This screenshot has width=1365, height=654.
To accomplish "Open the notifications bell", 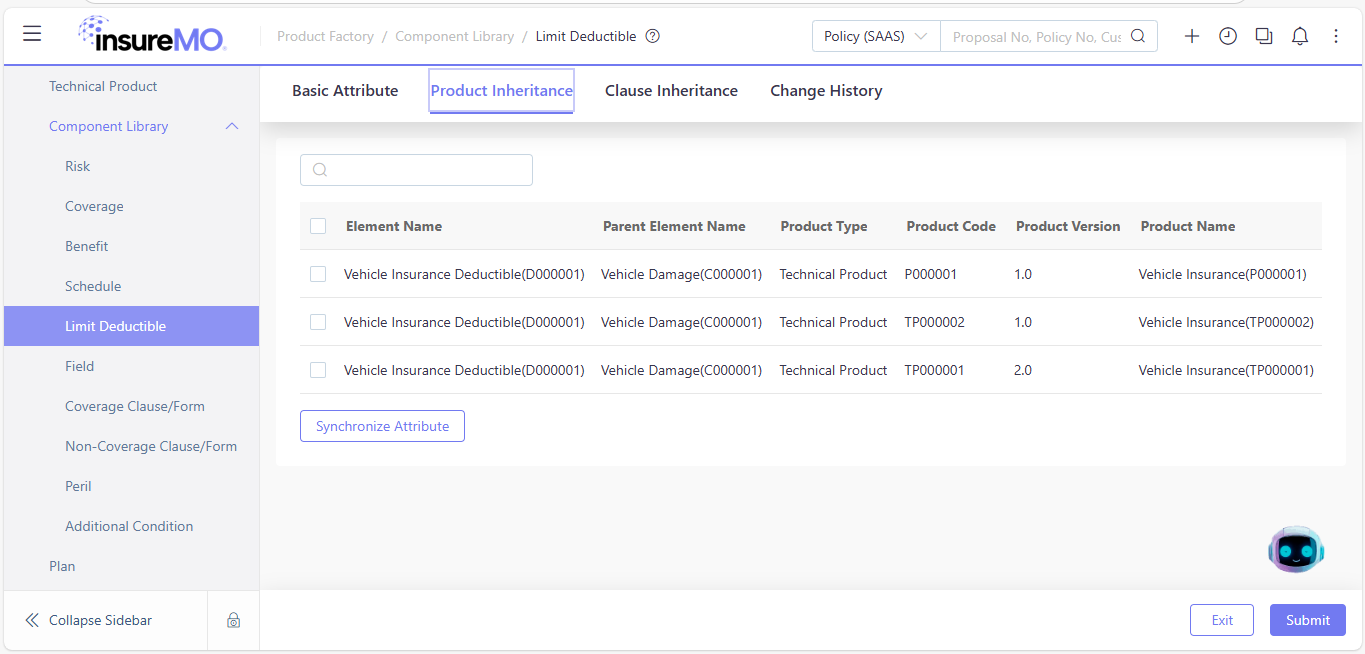I will pos(1300,36).
